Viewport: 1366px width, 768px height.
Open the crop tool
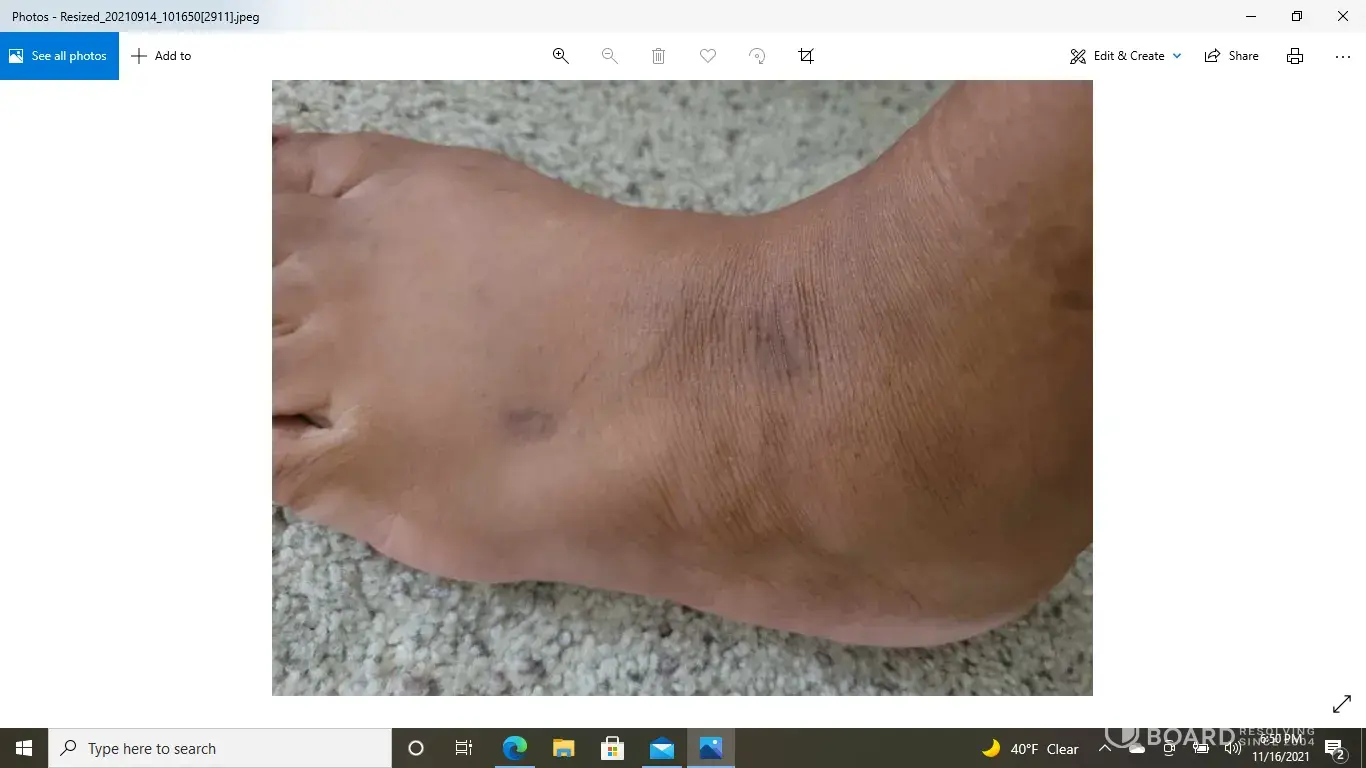(x=806, y=56)
